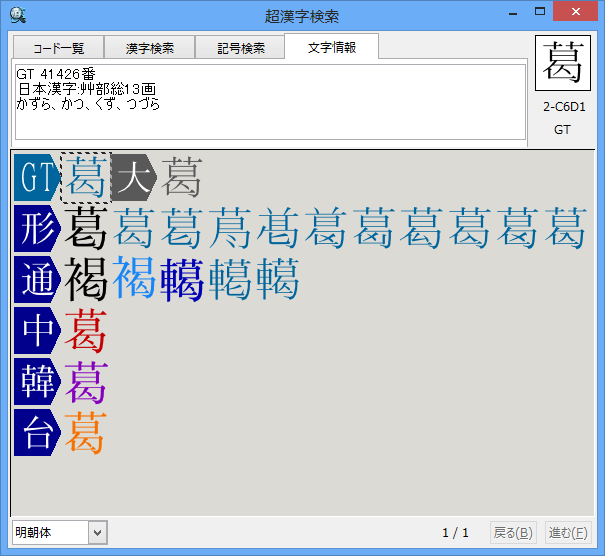
Task: Open the 記号検索 tab
Action: click(x=239, y=48)
